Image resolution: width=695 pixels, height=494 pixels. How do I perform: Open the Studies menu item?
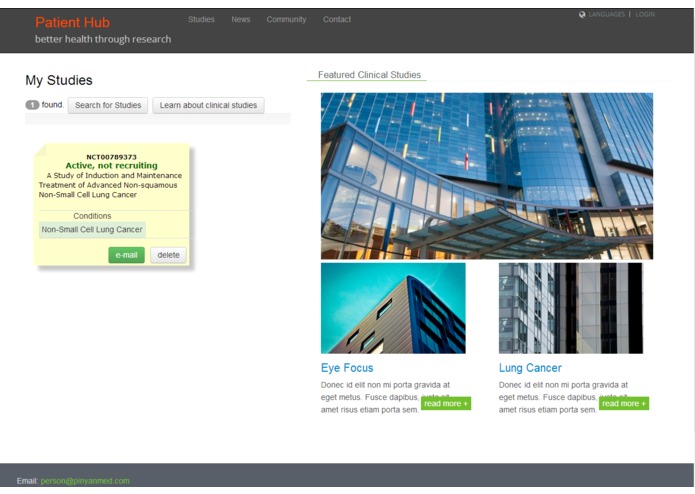tap(201, 19)
